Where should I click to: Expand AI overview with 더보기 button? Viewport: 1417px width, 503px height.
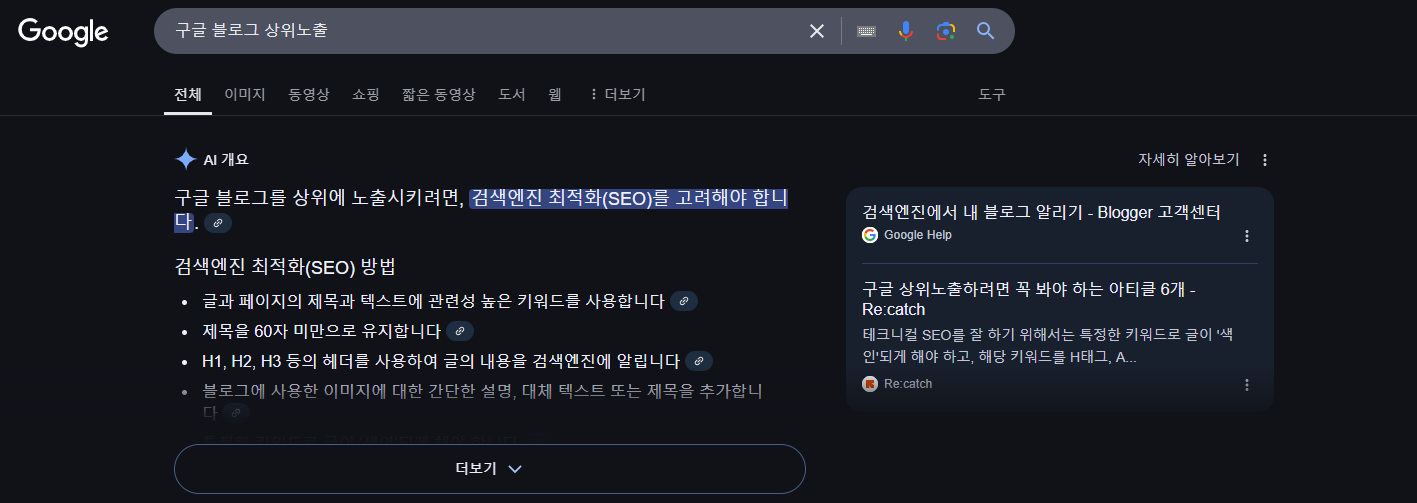[490, 468]
